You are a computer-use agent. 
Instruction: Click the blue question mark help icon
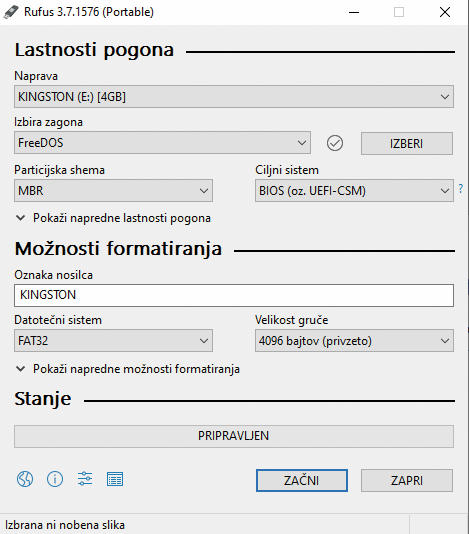[461, 189]
